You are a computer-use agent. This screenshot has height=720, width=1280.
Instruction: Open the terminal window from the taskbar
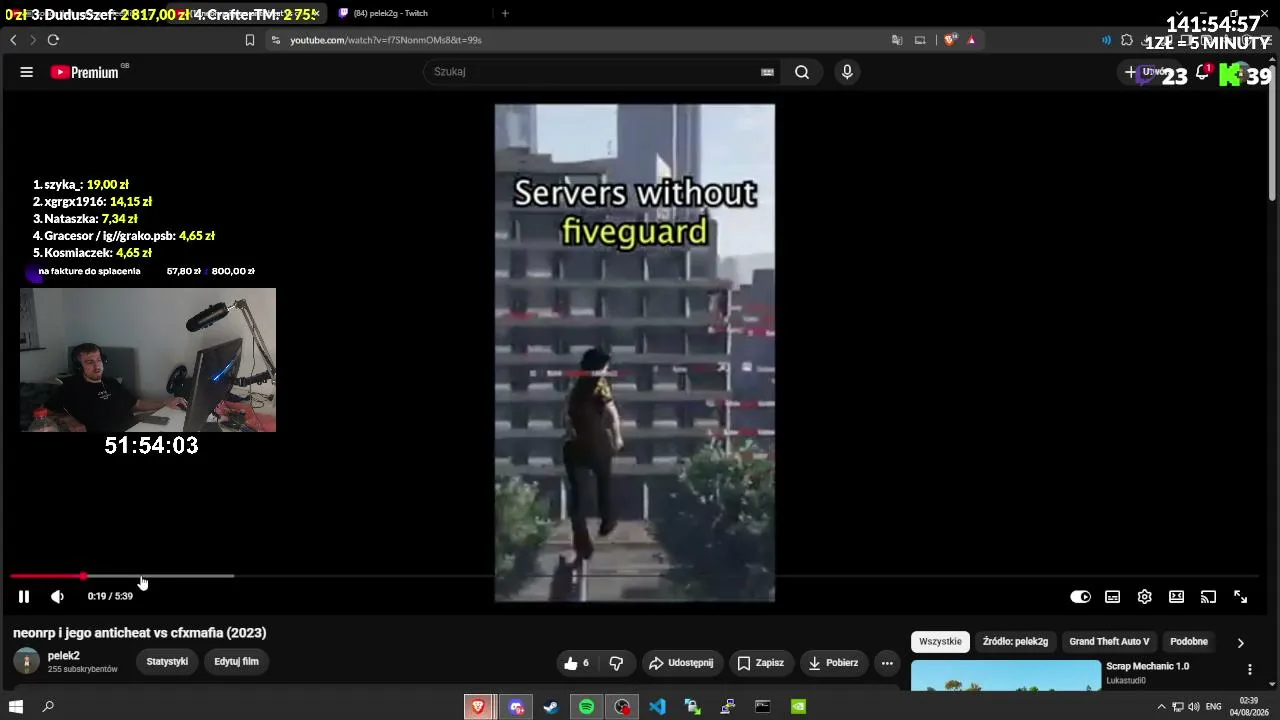(x=763, y=707)
